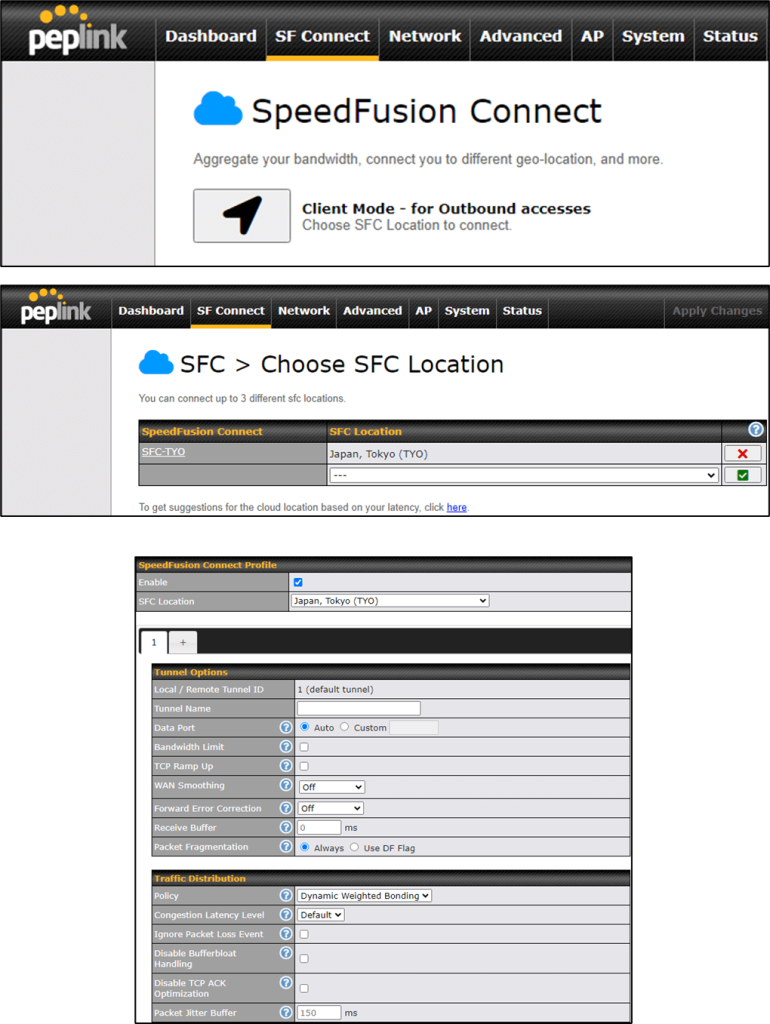The height and width of the screenshot is (1024, 770).
Task: Open help icon next to Forward Error Correction
Action: click(x=286, y=808)
